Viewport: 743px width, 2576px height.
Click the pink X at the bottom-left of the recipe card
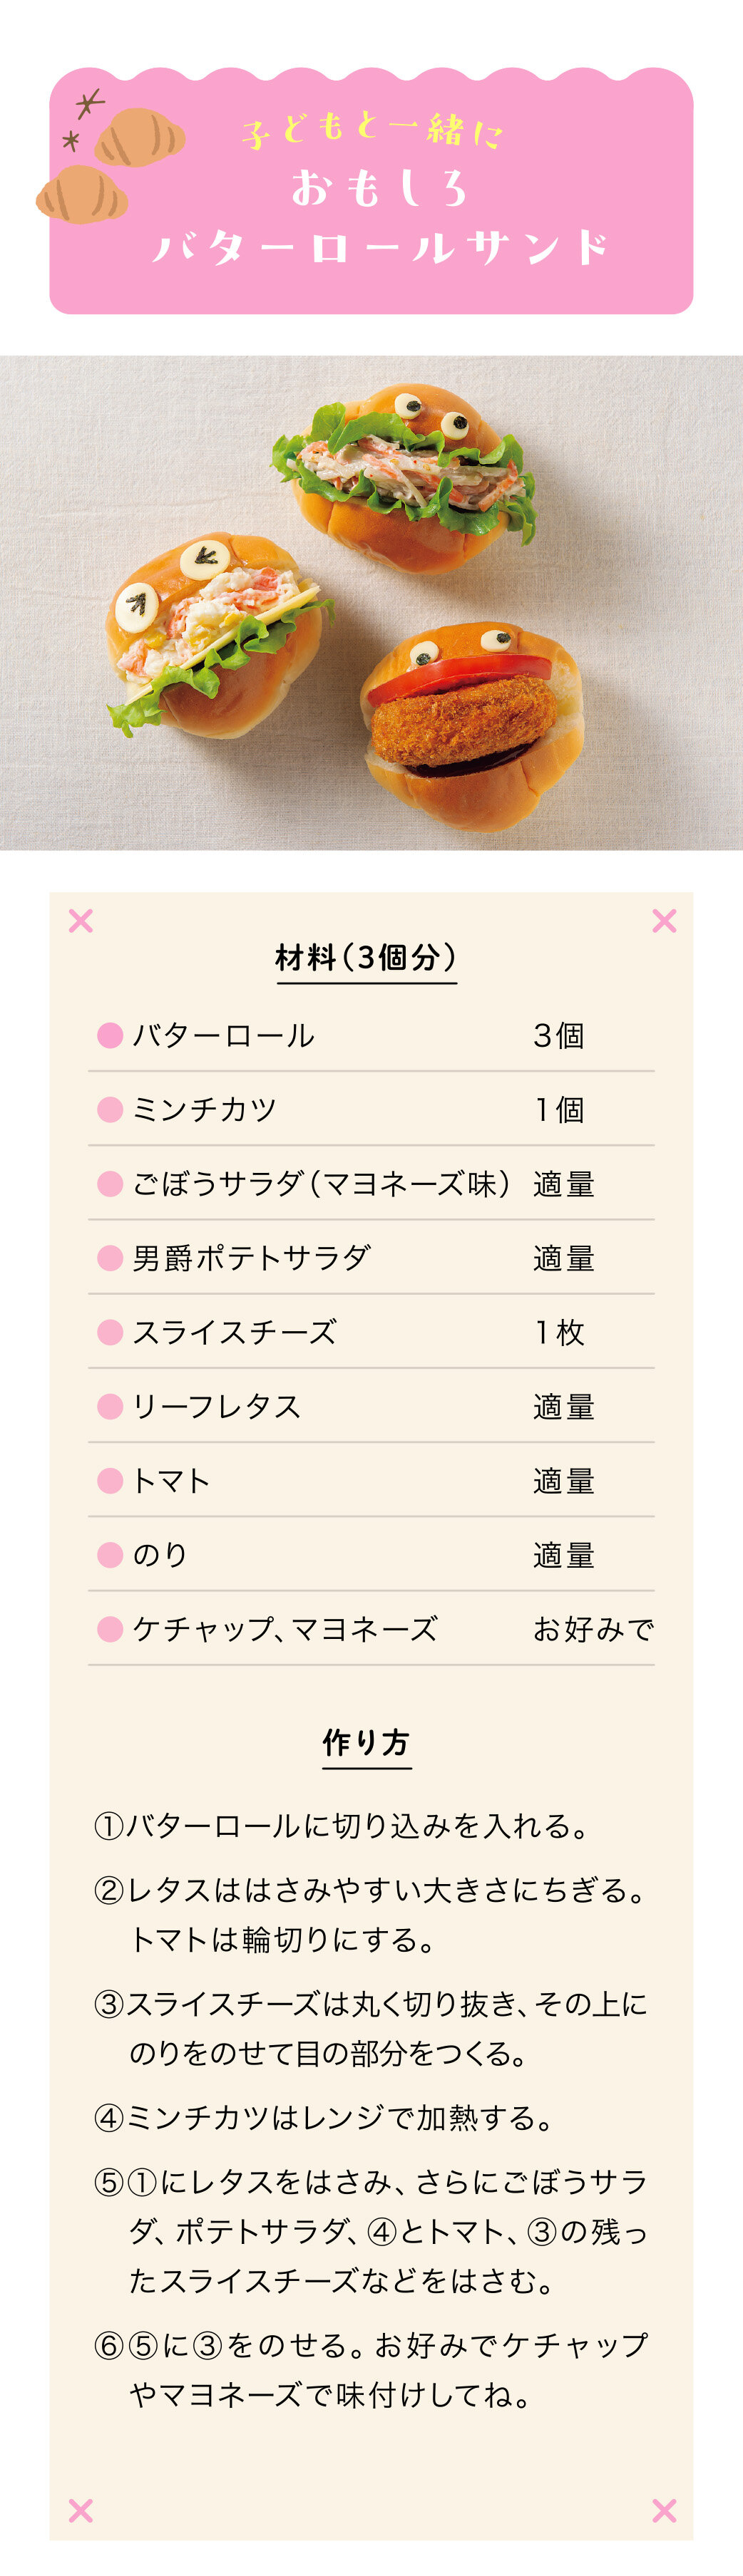81,2509
